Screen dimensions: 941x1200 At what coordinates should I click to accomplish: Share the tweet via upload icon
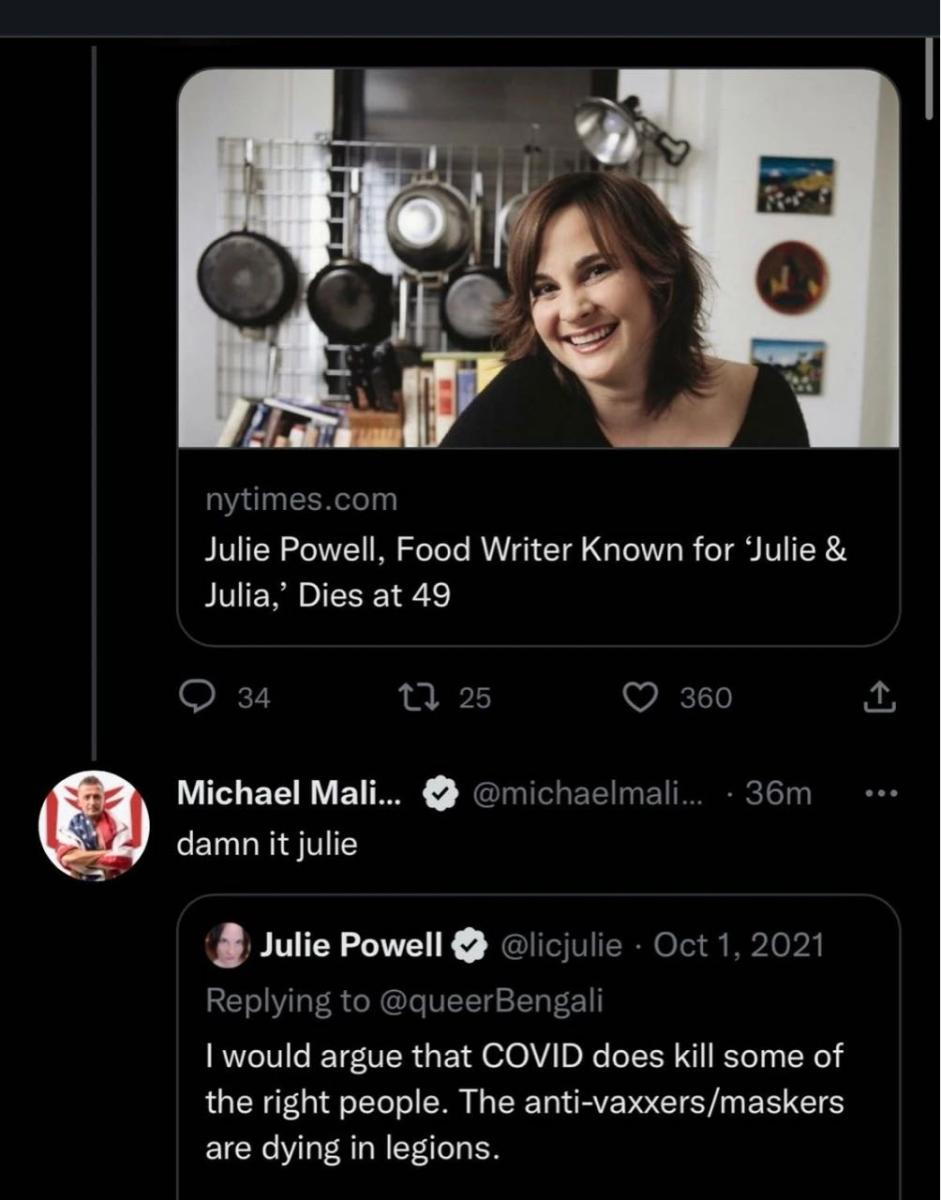pyautogui.click(x=881, y=697)
